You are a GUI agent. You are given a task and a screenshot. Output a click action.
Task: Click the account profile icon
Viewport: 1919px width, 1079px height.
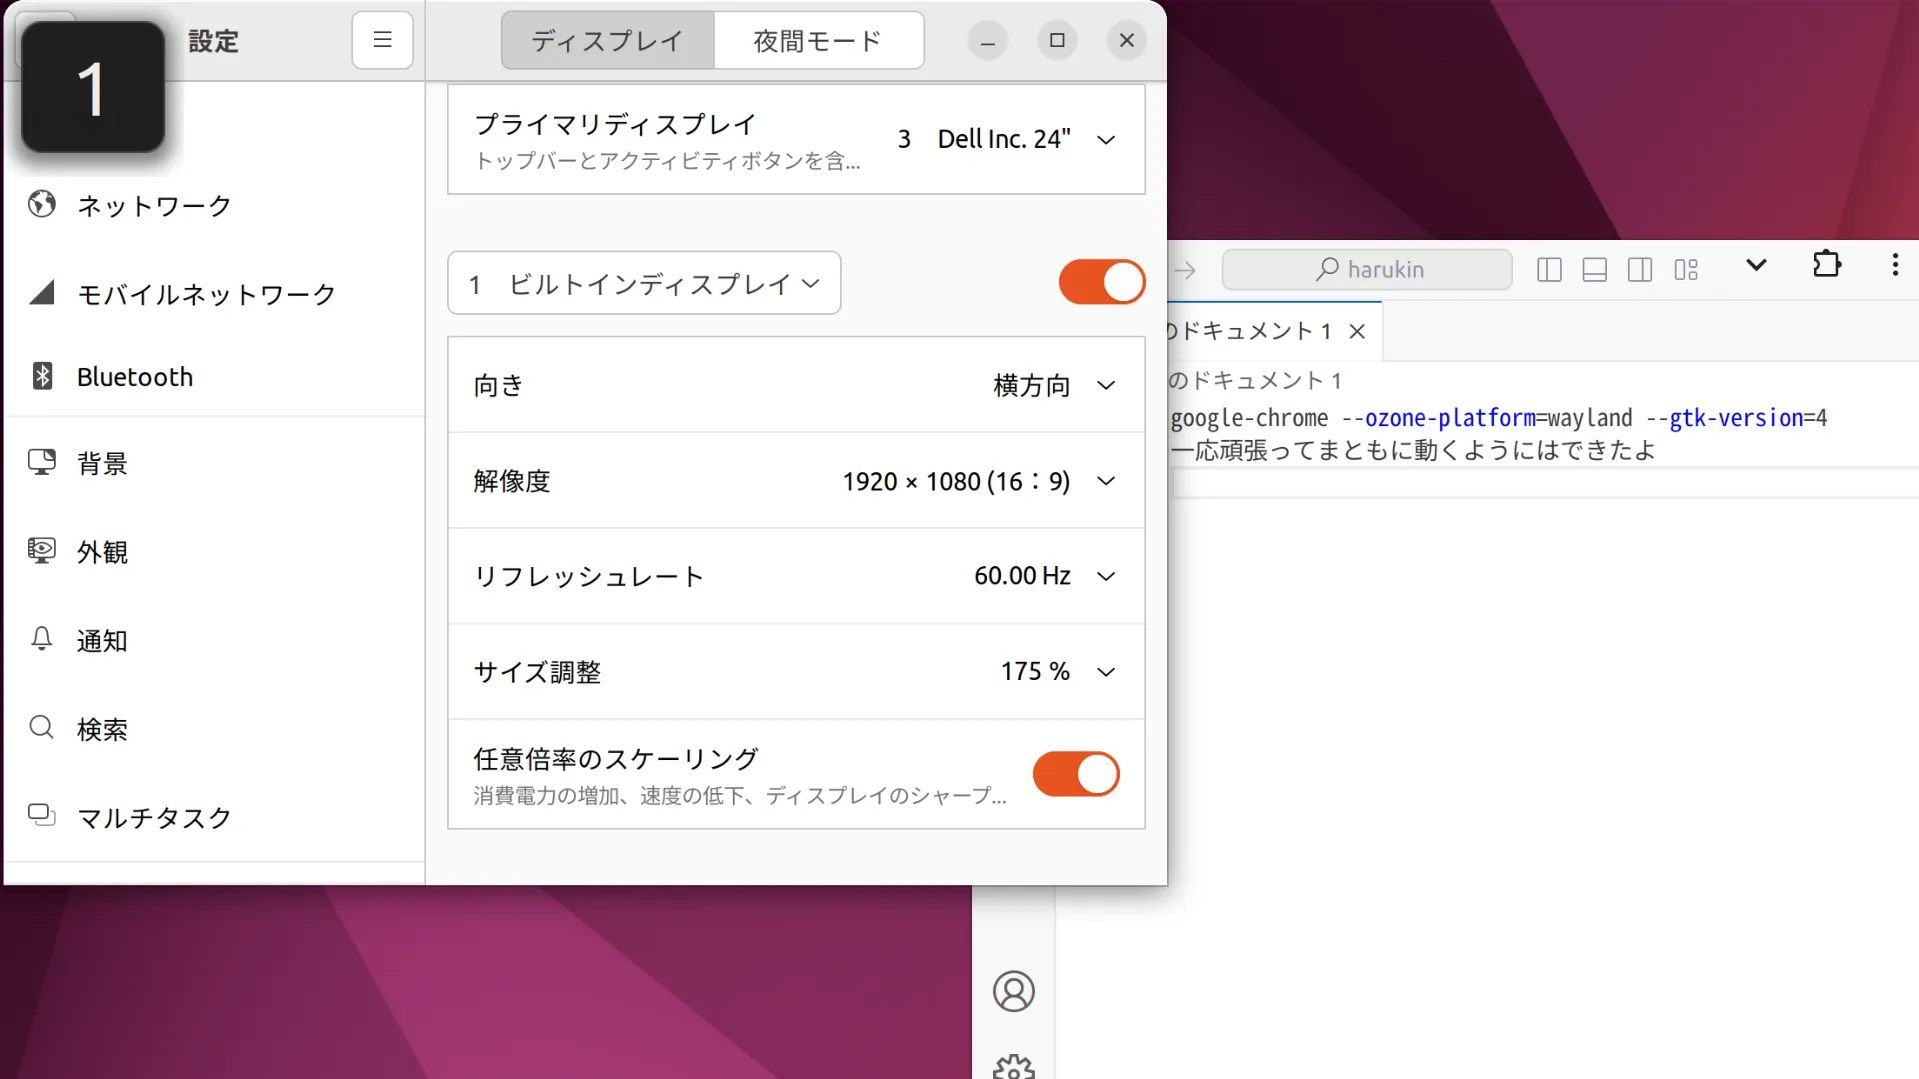click(1013, 991)
